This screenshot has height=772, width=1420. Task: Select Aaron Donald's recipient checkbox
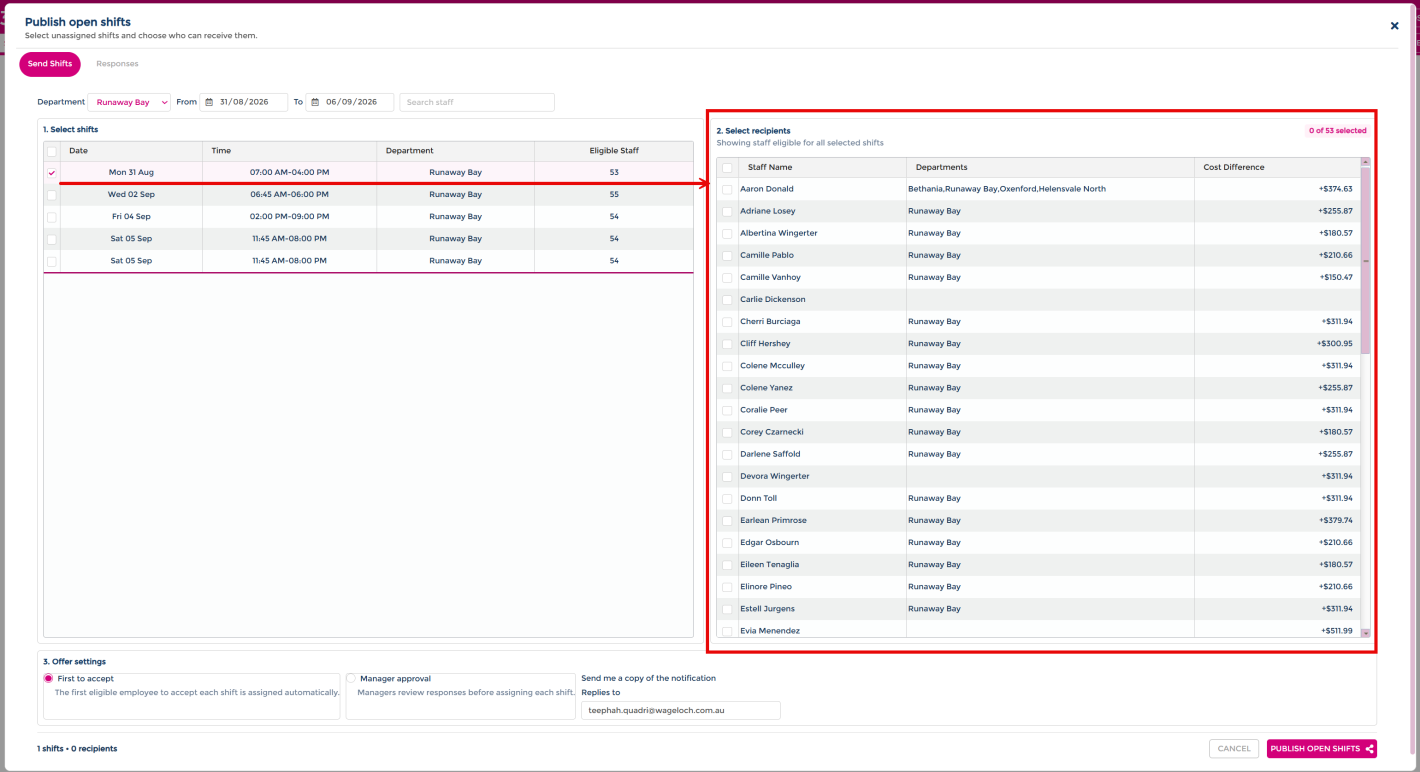[x=727, y=189]
